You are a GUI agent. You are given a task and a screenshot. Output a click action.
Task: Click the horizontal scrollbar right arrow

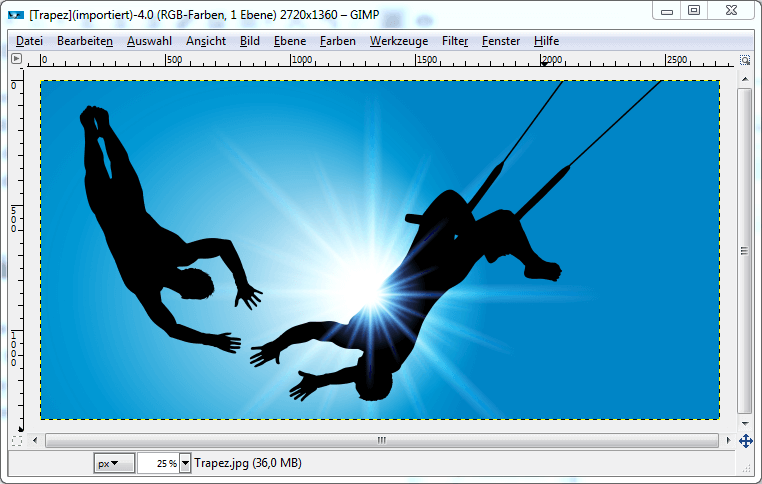coord(728,440)
